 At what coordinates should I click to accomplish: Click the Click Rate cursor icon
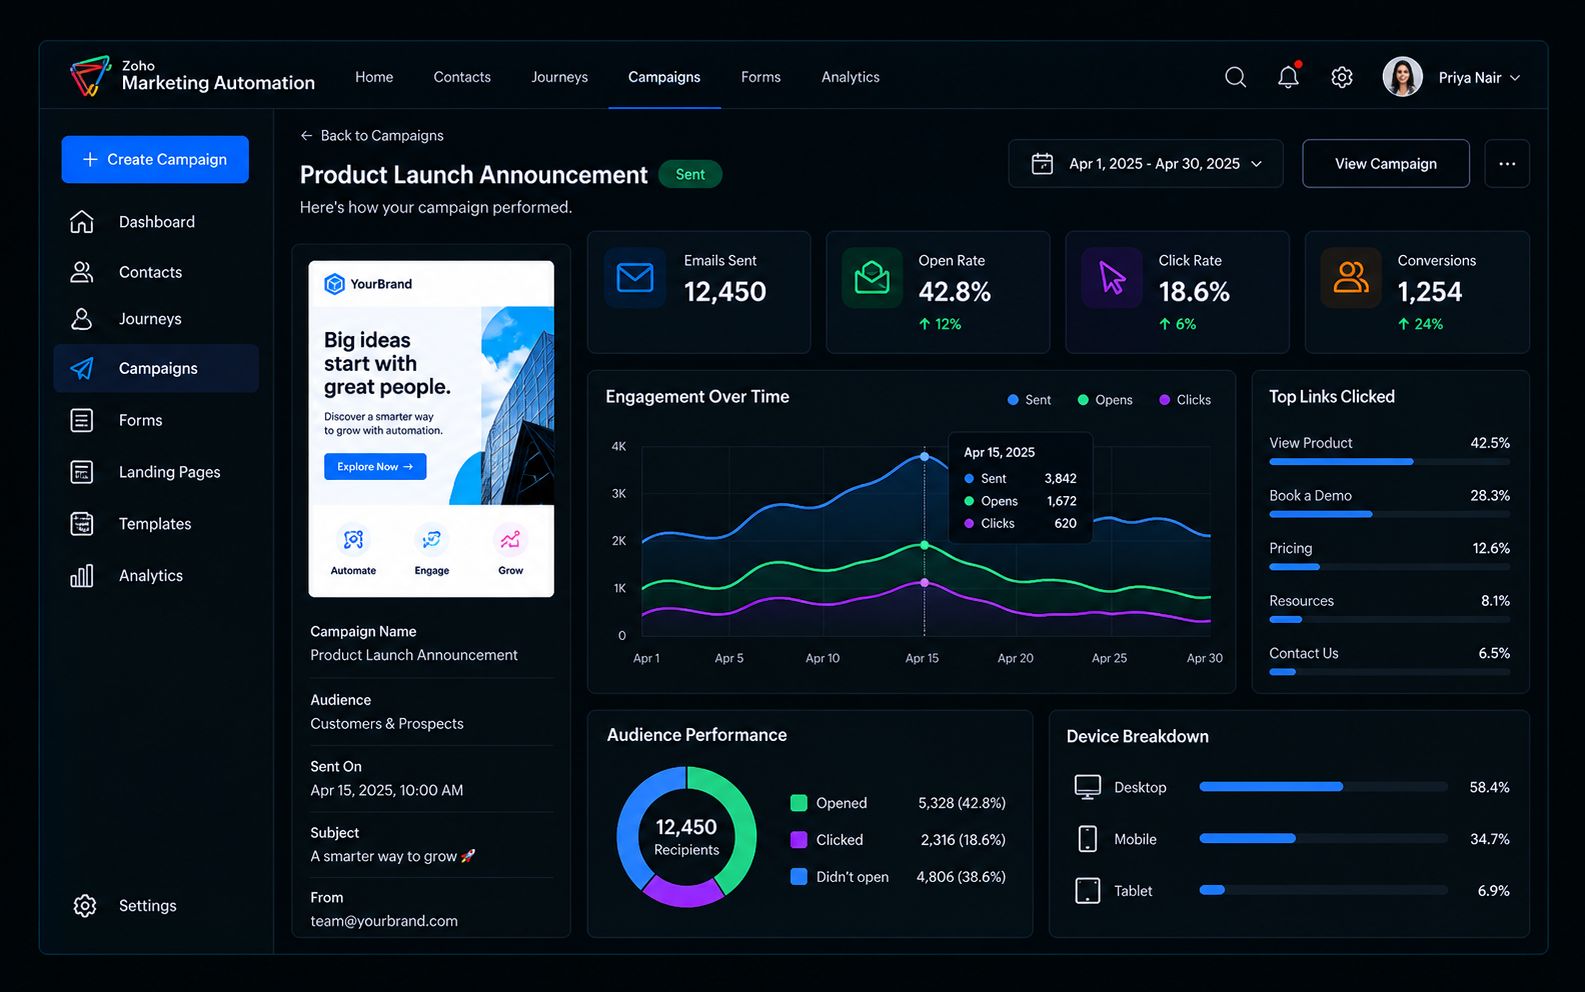1112,277
